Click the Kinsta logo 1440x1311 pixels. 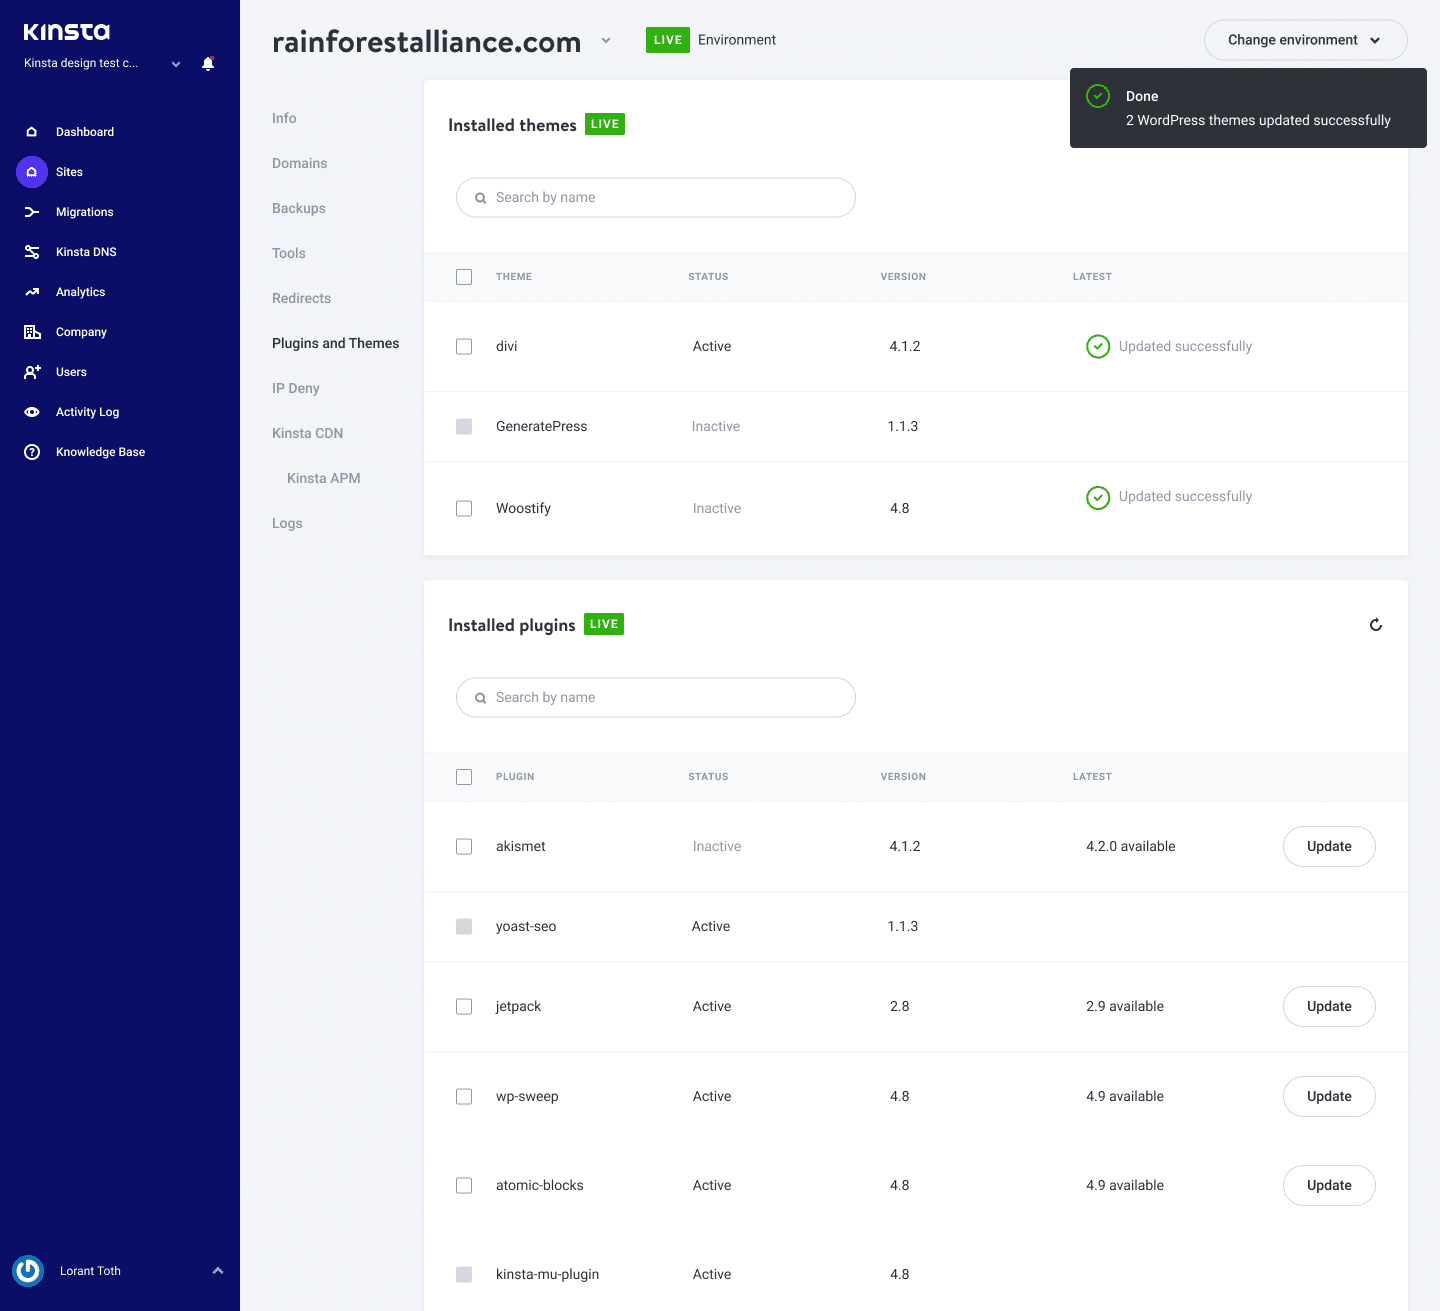(67, 32)
